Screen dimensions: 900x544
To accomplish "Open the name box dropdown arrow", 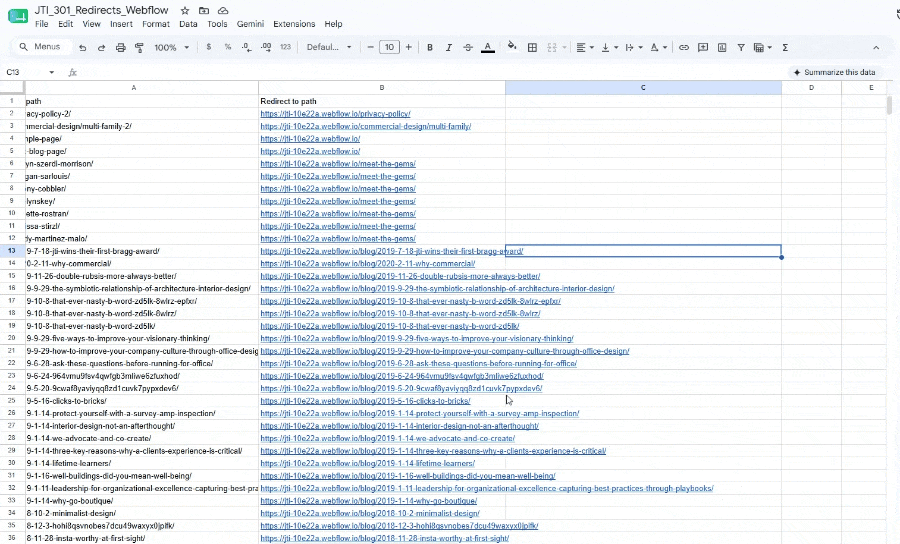I will (x=52, y=72).
